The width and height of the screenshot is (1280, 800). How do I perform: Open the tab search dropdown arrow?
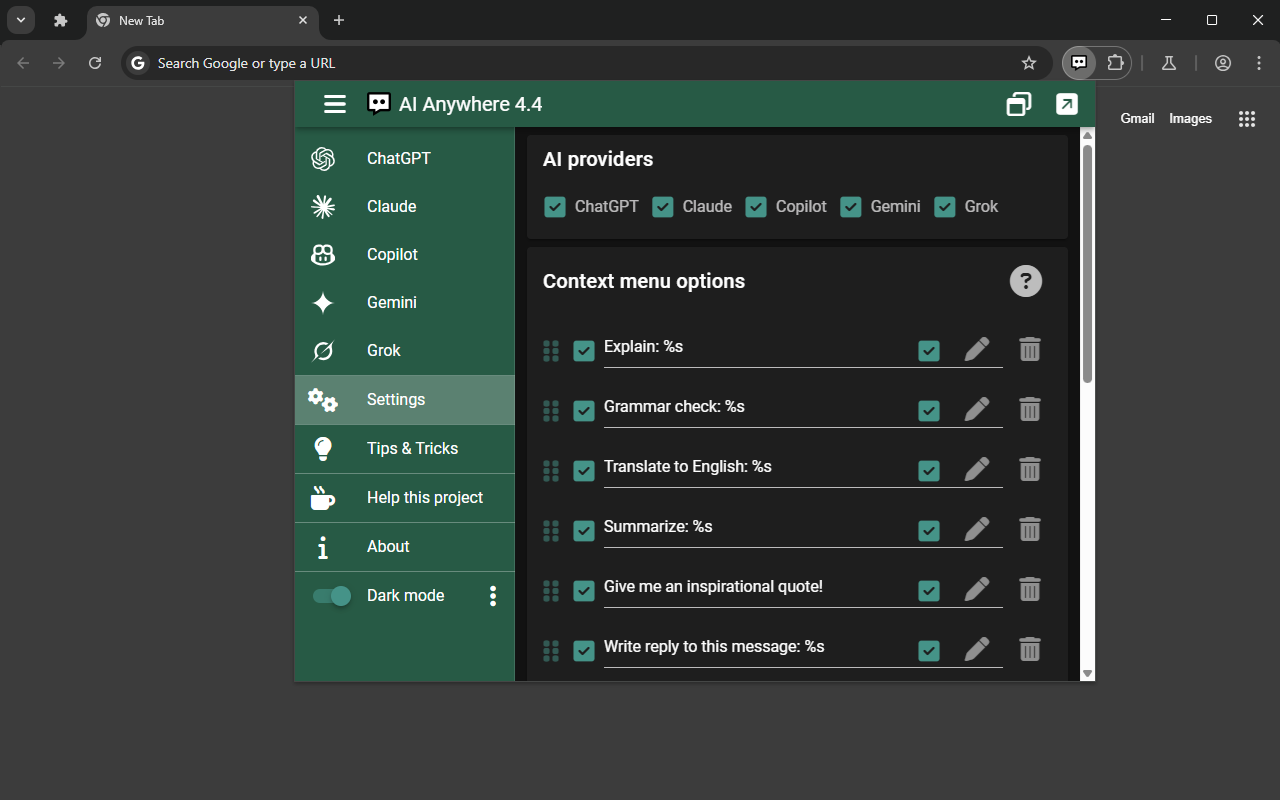click(x=20, y=20)
